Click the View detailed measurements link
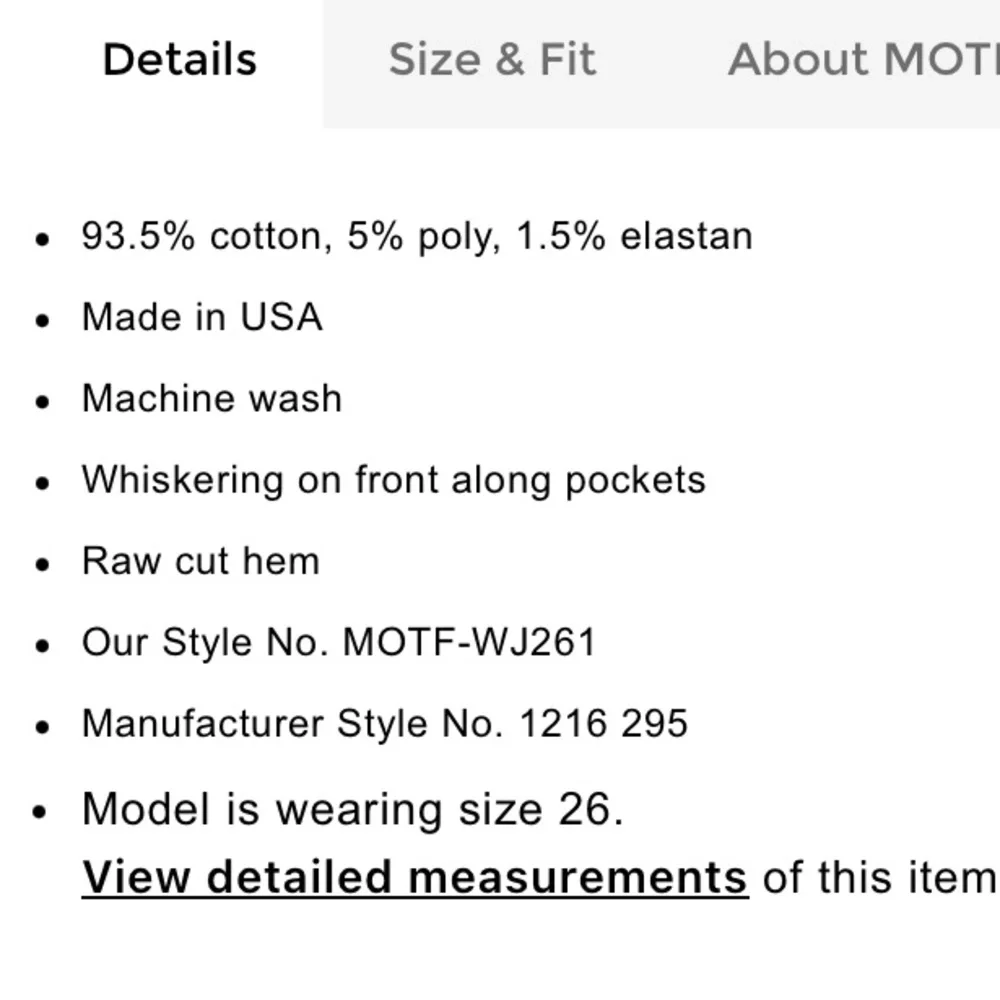The height and width of the screenshot is (1000, 1000). 415,875
